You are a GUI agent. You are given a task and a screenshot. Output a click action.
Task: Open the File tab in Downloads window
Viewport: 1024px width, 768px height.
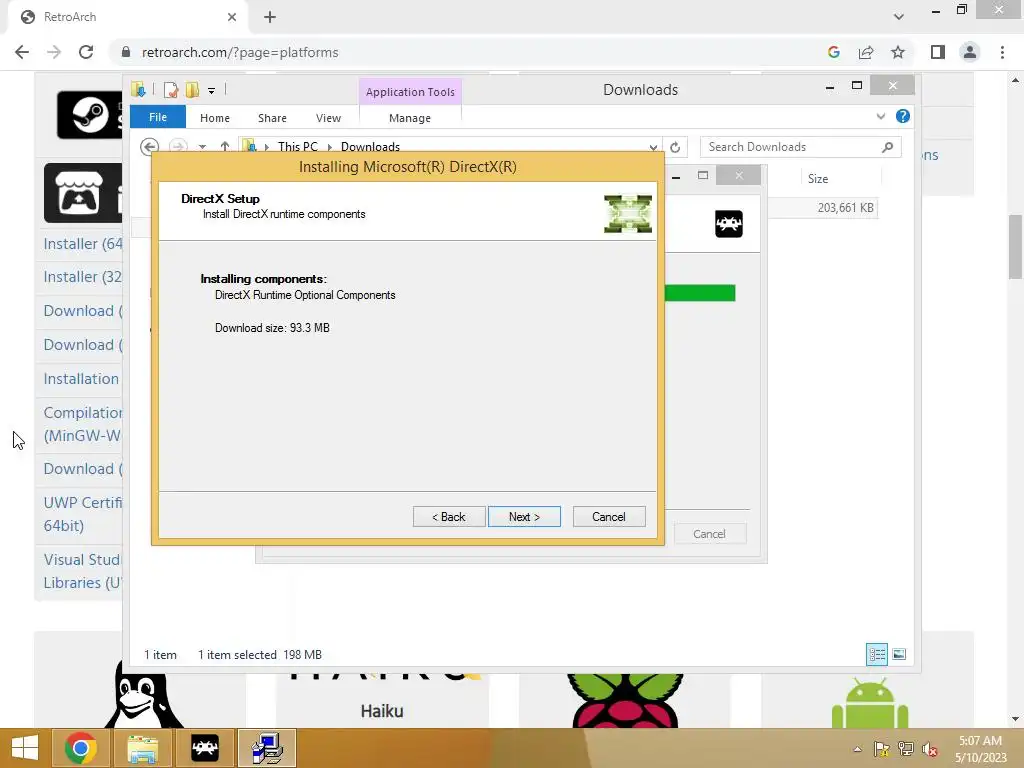tap(158, 117)
